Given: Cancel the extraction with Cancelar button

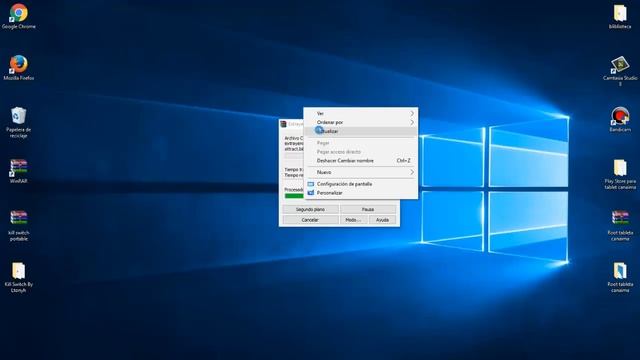Looking at the screenshot, I should pos(310,220).
